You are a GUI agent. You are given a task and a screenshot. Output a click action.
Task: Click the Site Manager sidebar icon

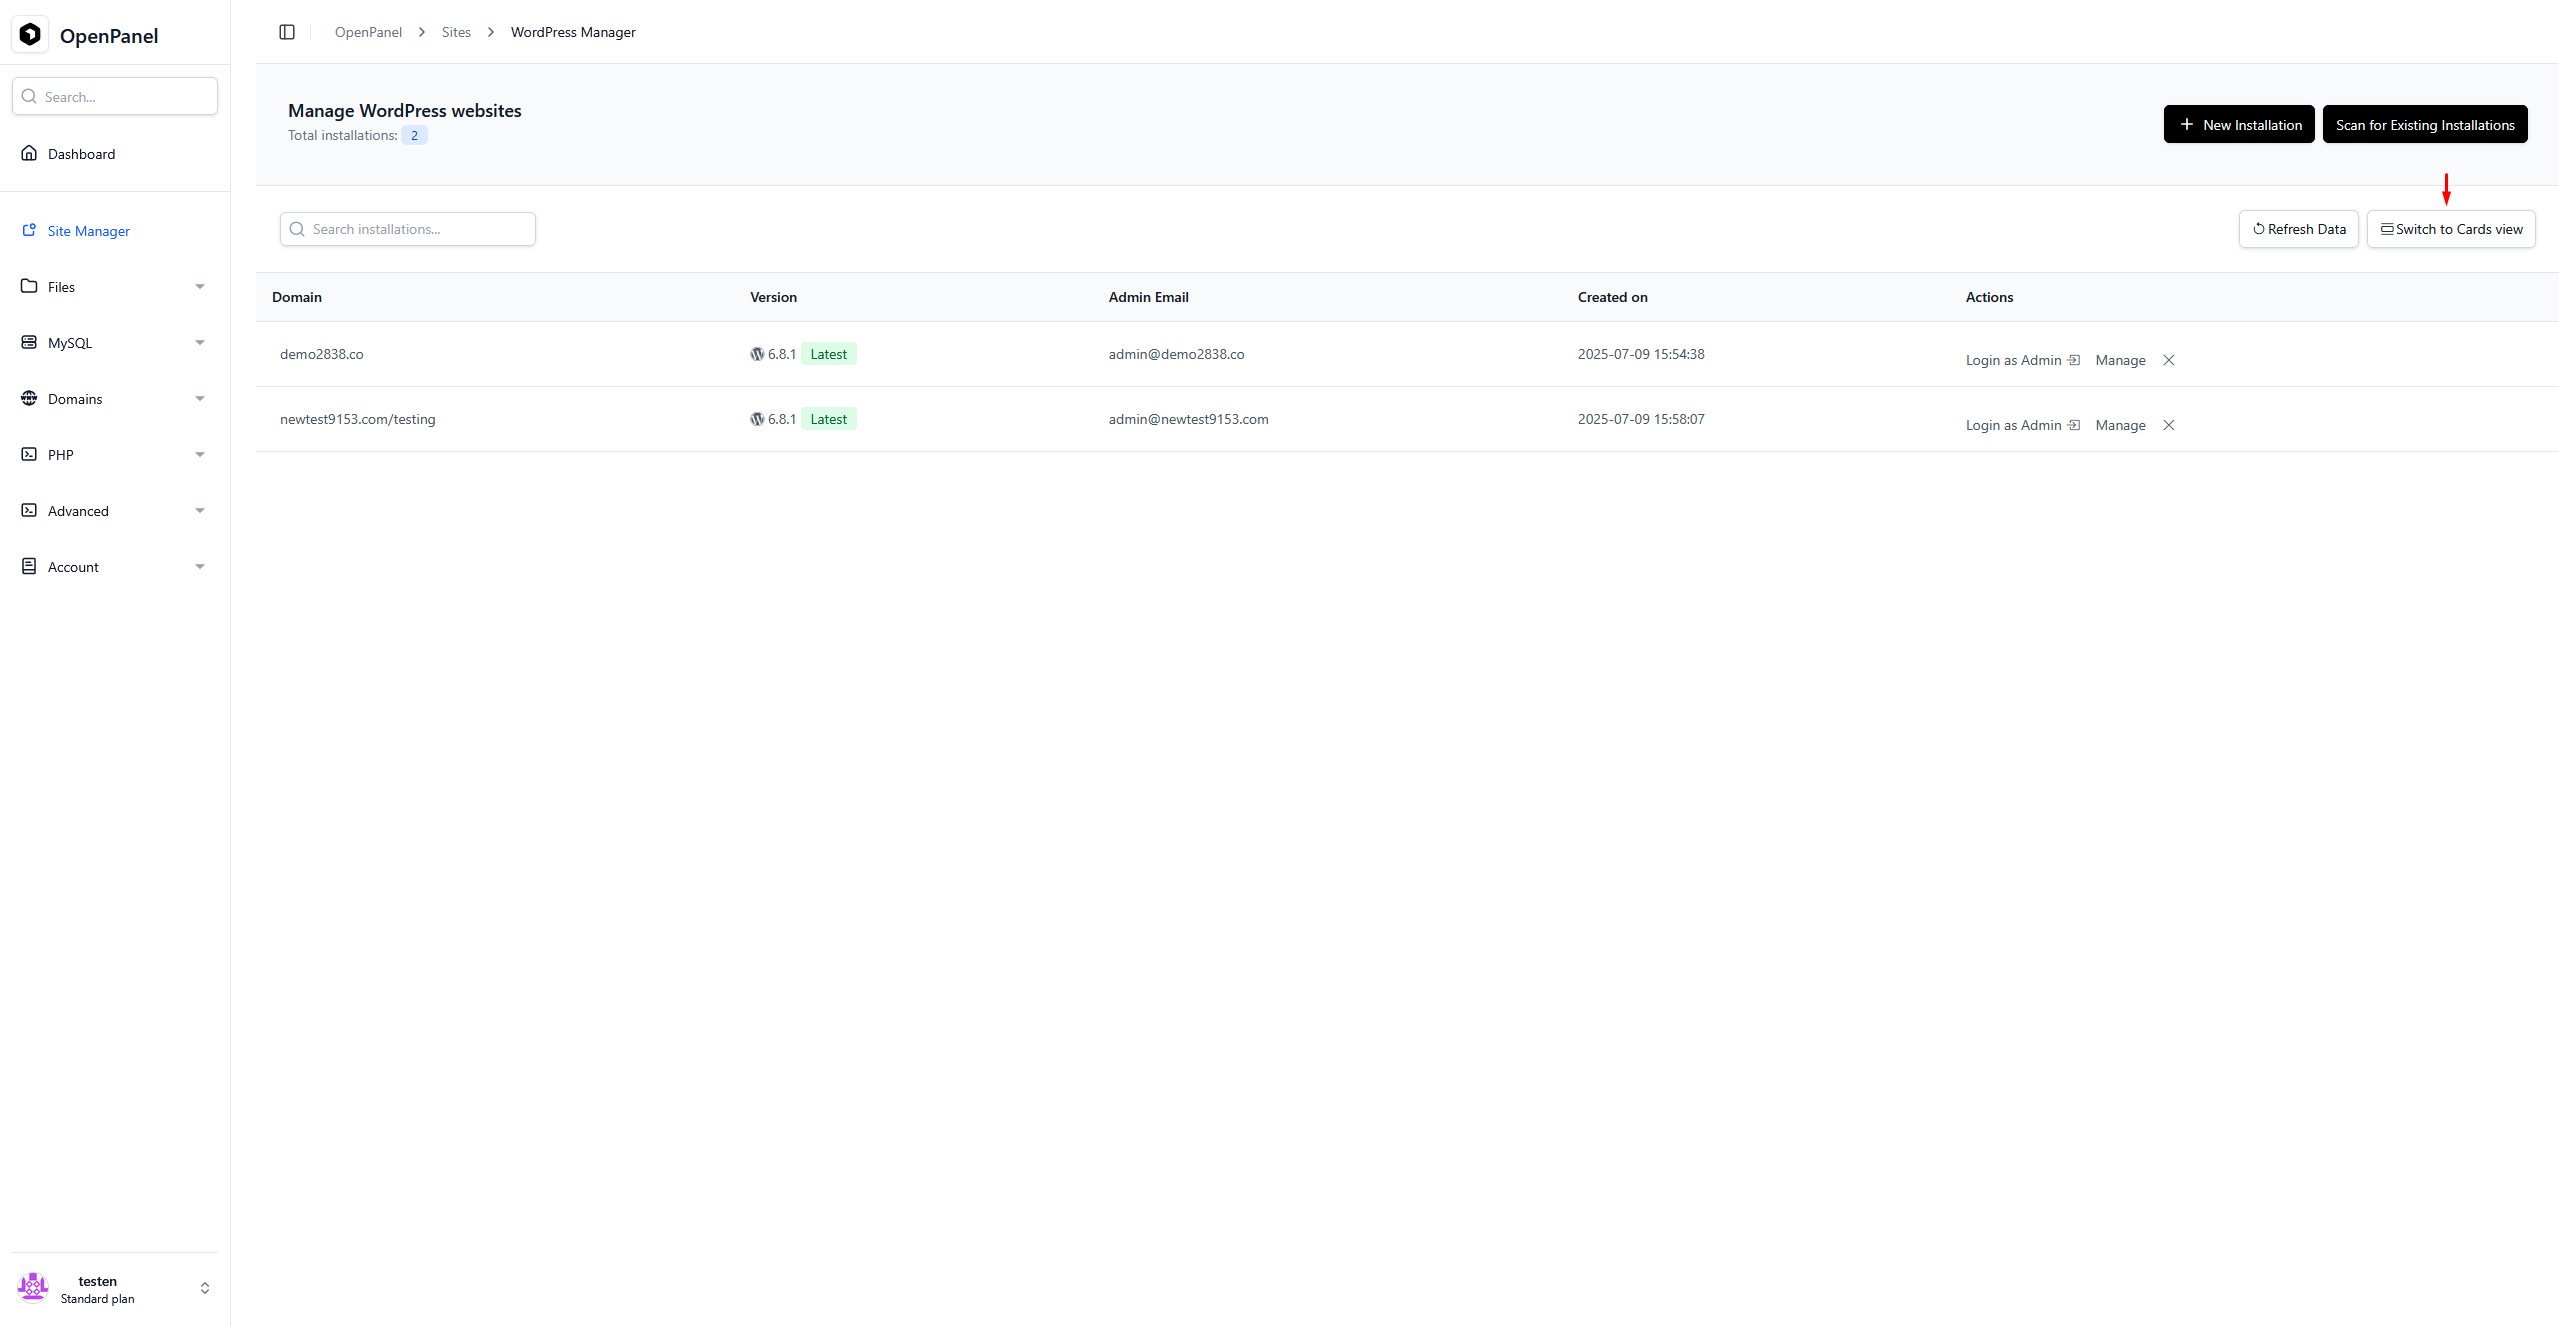pos(29,230)
